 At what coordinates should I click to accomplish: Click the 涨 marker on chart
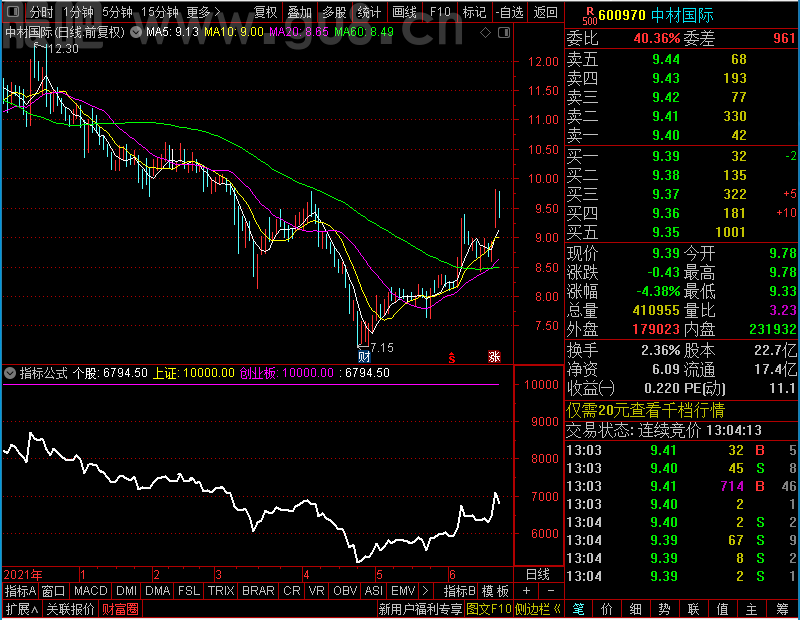[494, 356]
